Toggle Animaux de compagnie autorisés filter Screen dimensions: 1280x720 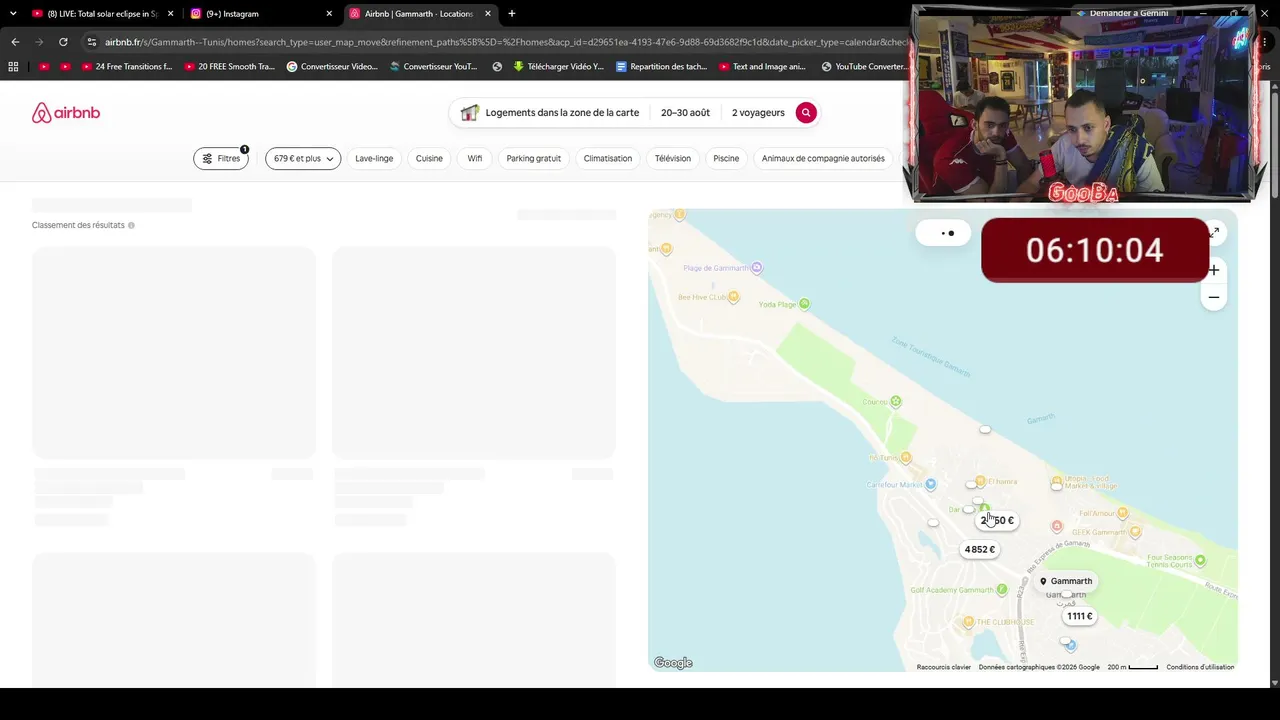point(823,158)
